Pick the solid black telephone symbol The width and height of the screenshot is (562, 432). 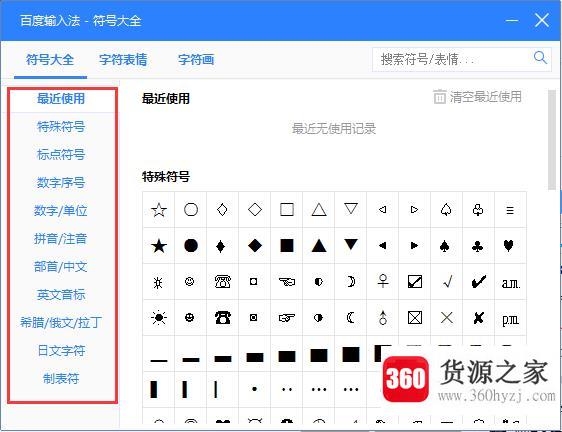coord(223,318)
